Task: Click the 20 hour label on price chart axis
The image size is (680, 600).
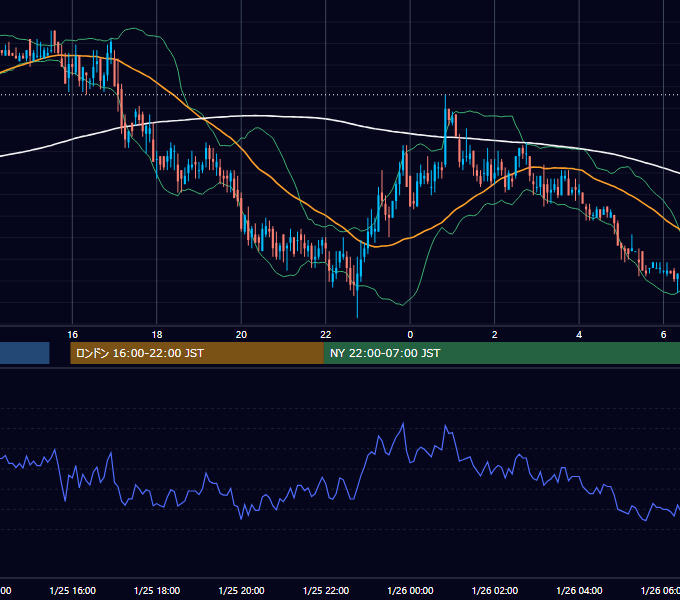Action: [x=241, y=335]
